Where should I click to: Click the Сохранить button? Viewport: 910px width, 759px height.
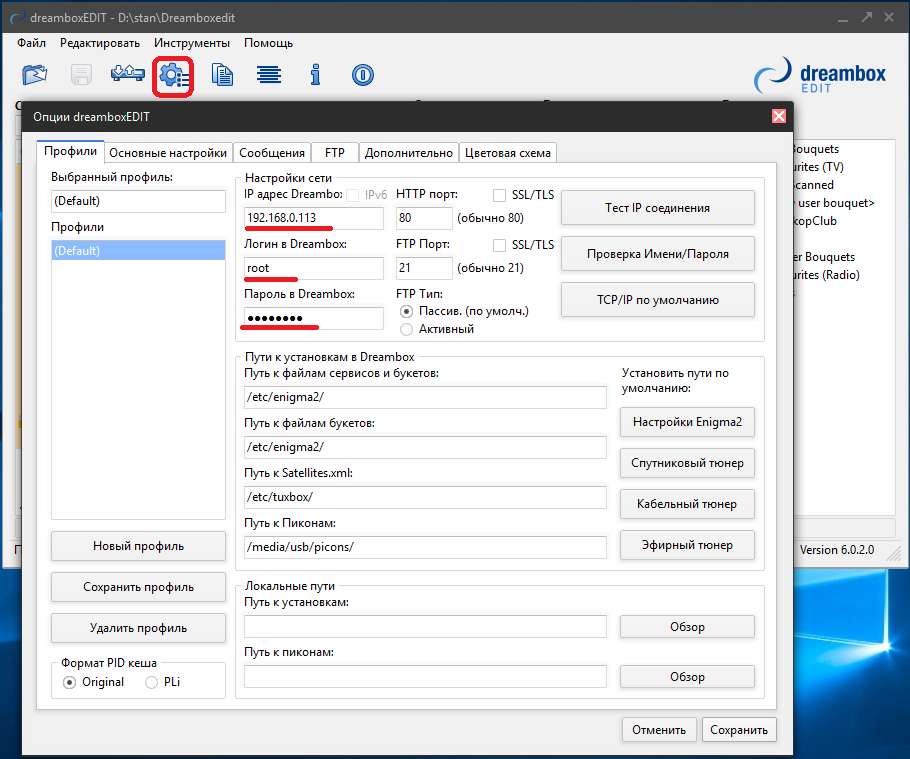[739, 729]
